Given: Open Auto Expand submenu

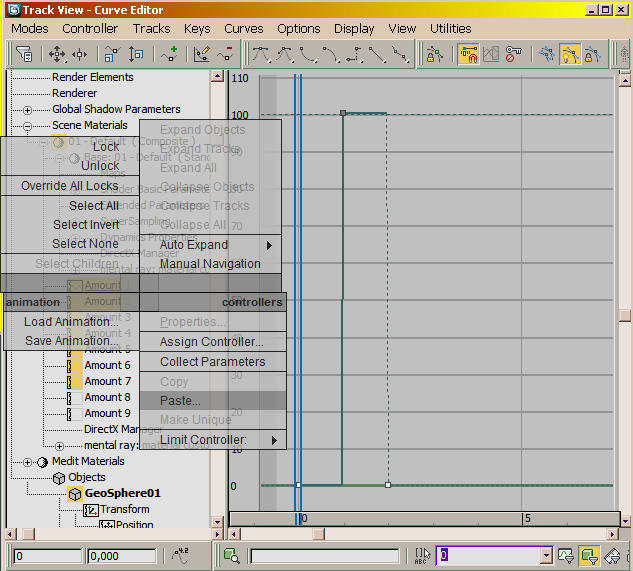Looking at the screenshot, I should [210, 245].
